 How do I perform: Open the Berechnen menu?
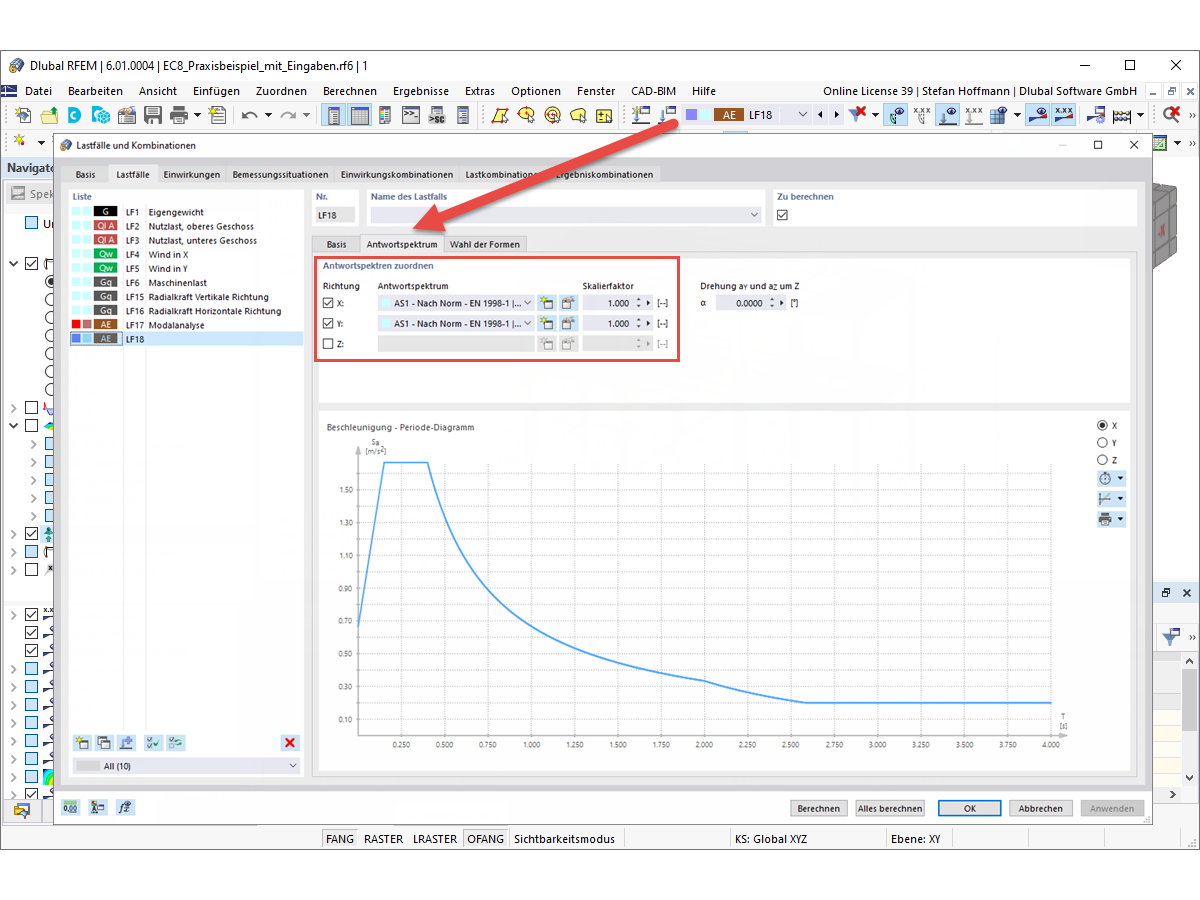350,91
